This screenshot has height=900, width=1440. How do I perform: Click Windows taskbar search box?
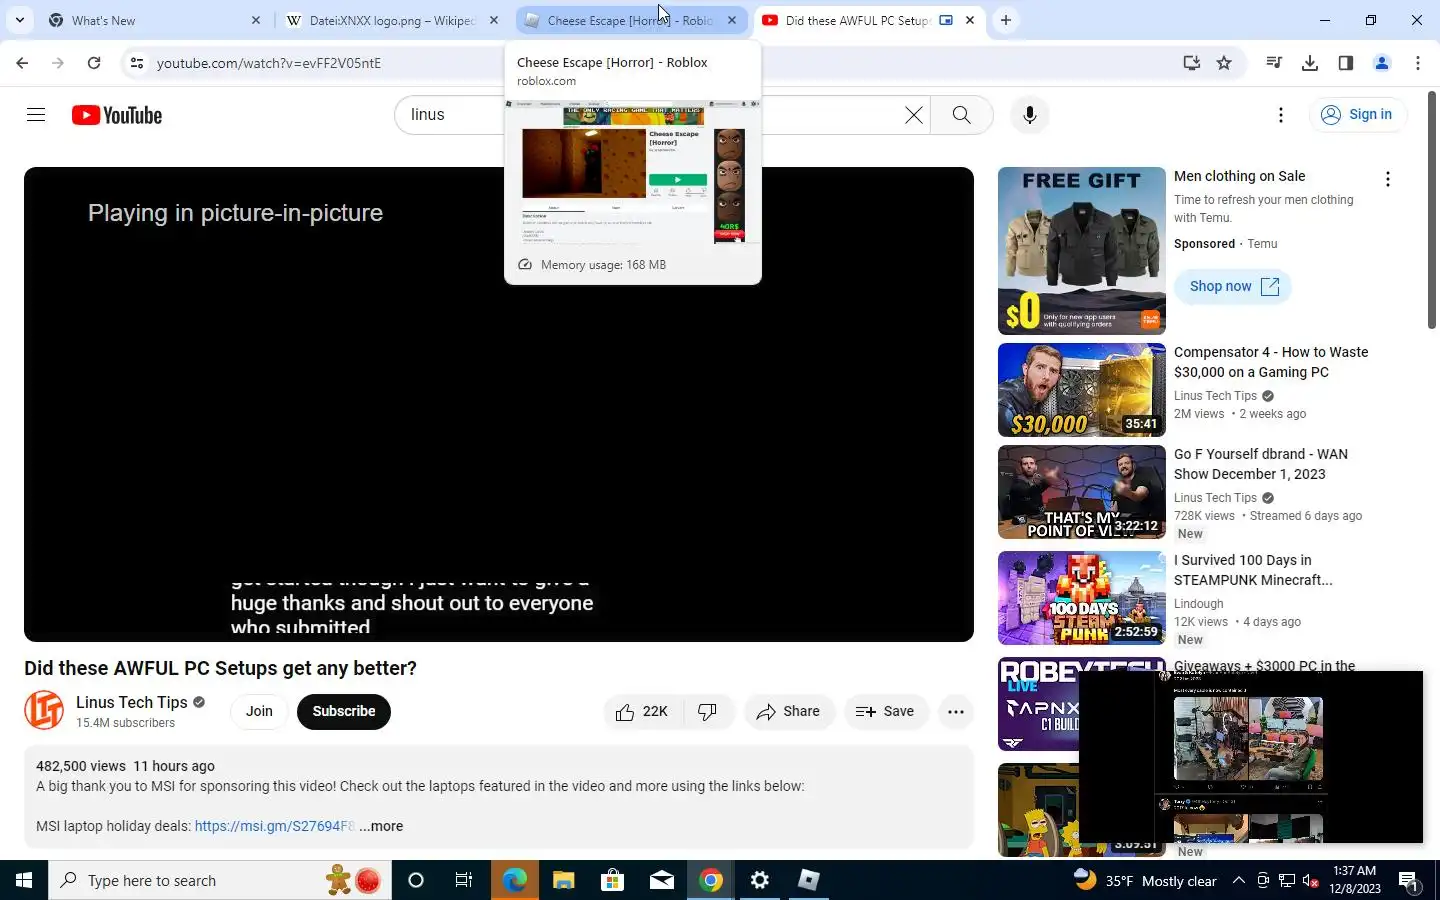point(219,880)
